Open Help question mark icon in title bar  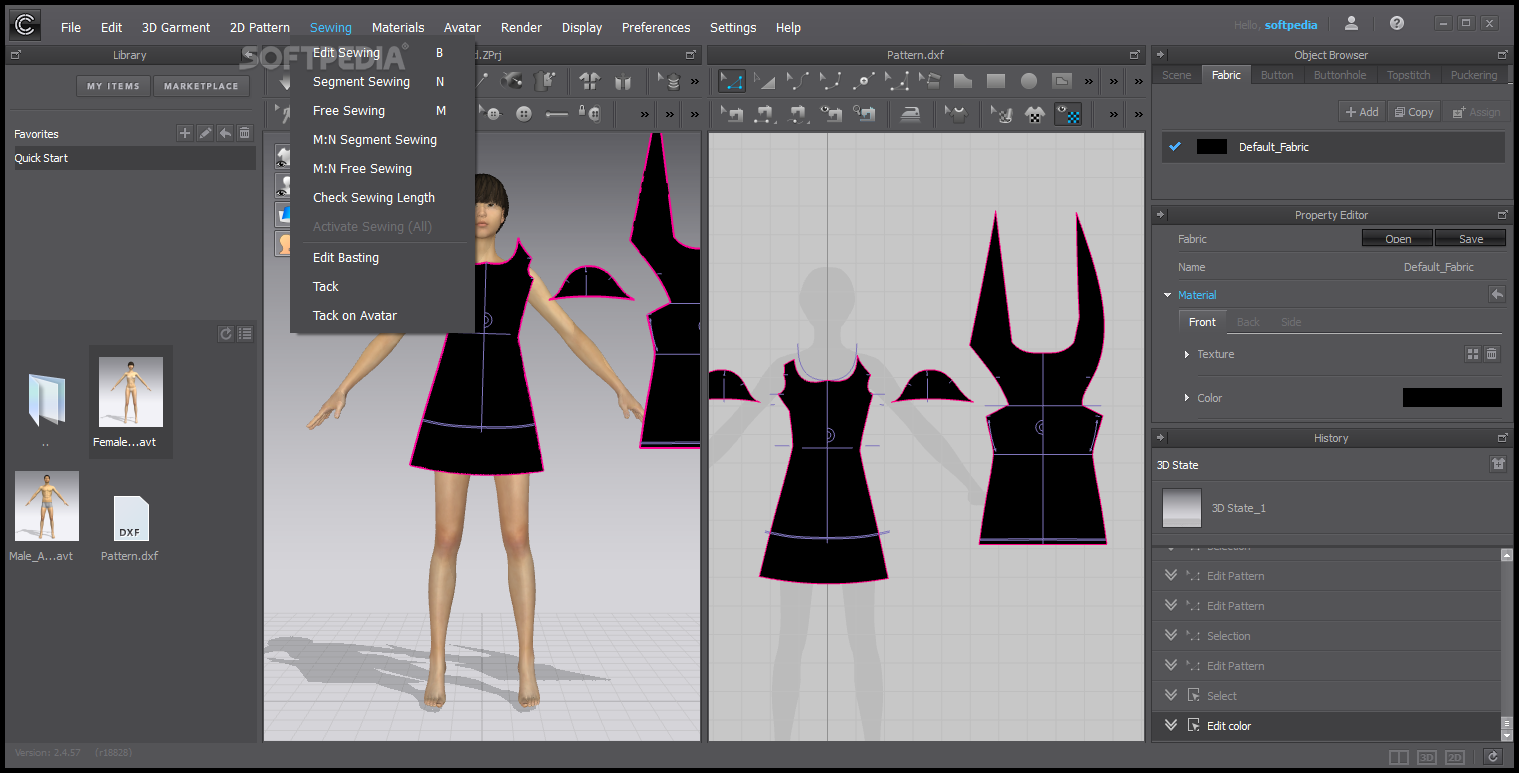[x=1397, y=23]
